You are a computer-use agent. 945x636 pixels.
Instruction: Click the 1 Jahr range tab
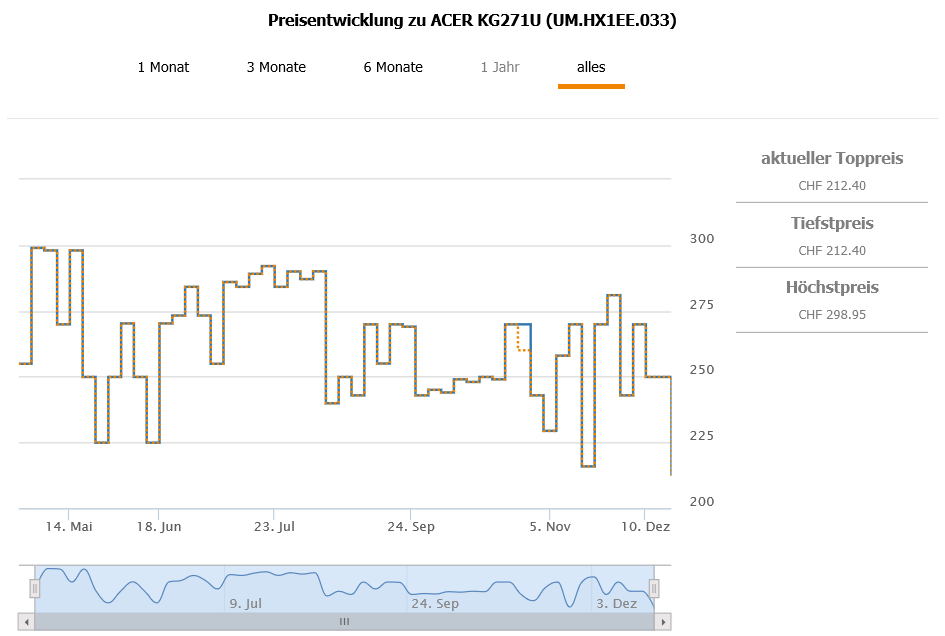[500, 68]
